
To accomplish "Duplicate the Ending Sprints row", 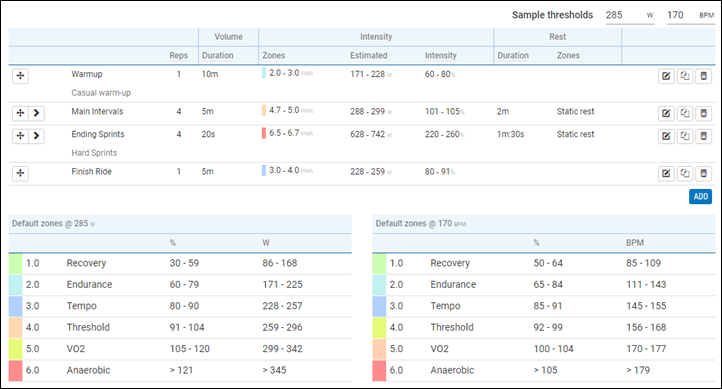I will point(685,136).
